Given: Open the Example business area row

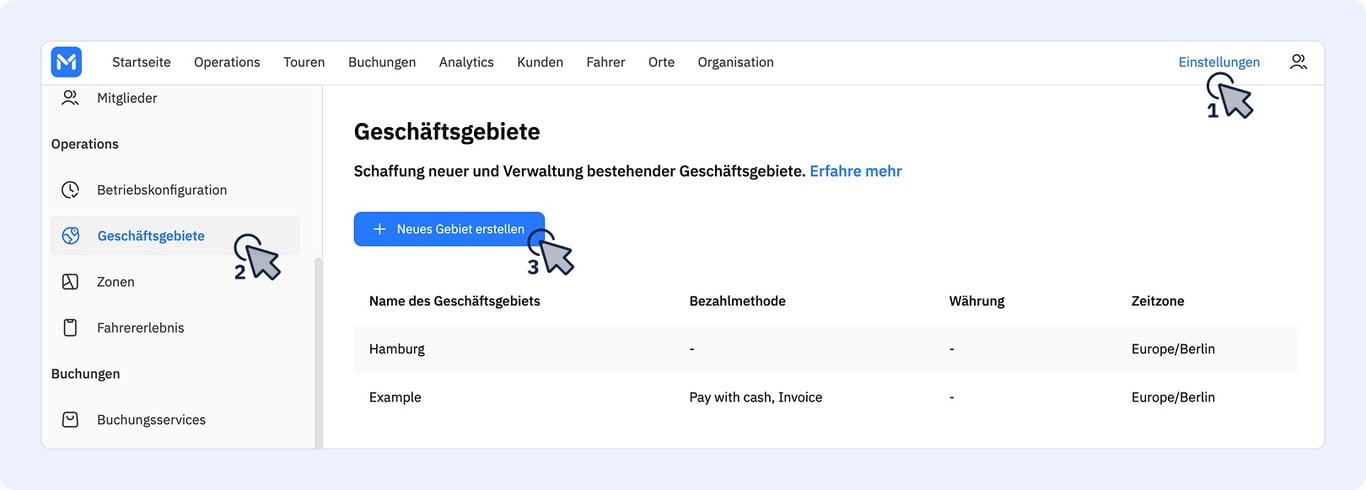Looking at the screenshot, I should coord(826,397).
